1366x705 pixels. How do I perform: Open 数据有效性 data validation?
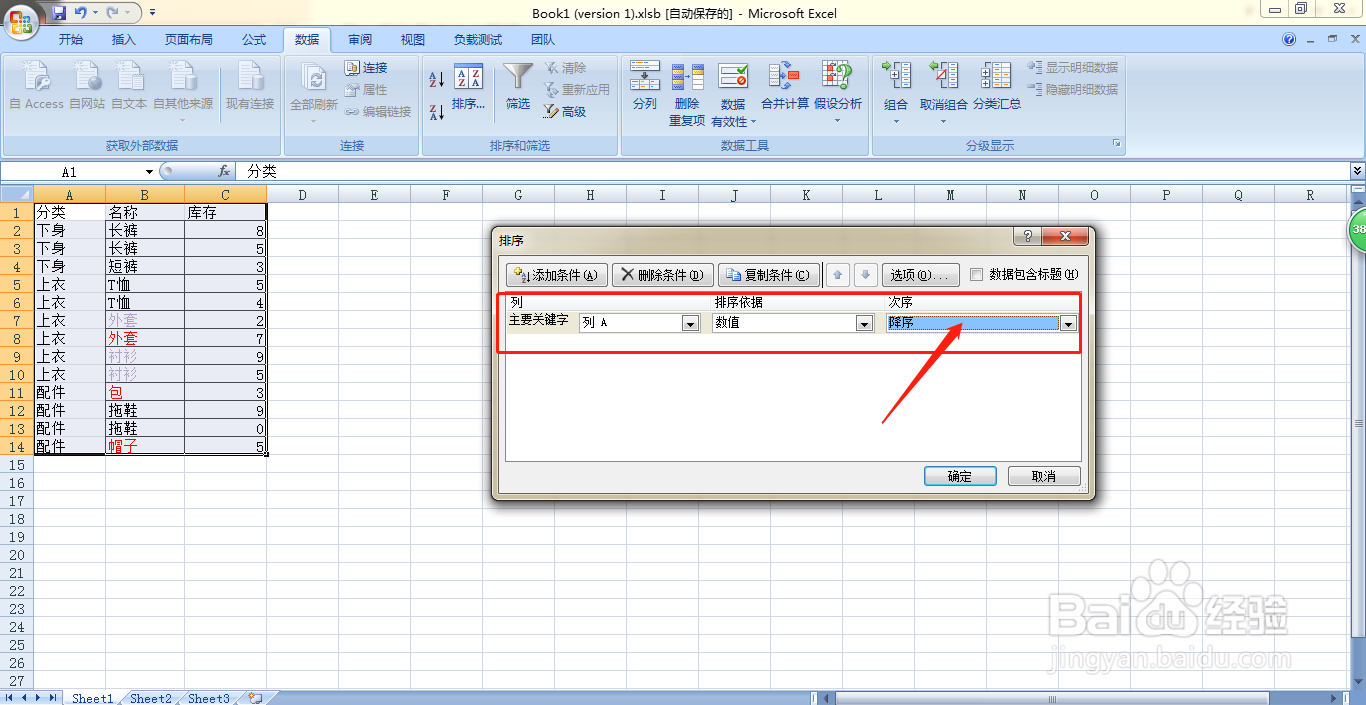(x=733, y=94)
